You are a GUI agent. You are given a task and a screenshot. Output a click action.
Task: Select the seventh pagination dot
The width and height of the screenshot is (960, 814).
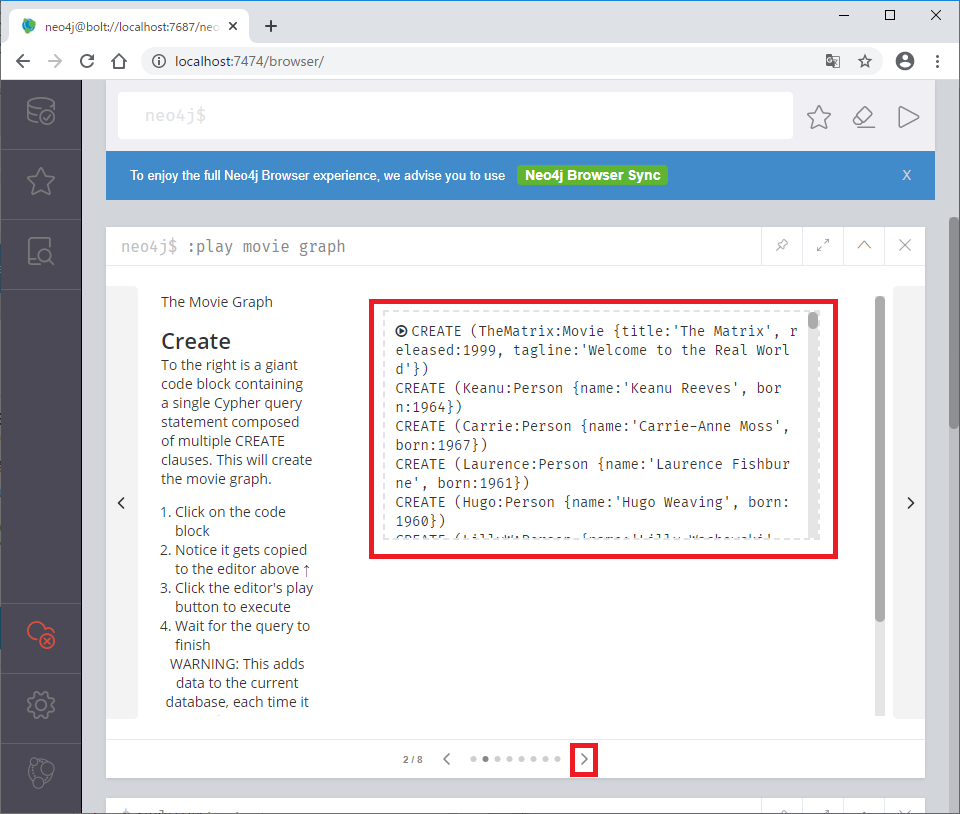pos(546,759)
